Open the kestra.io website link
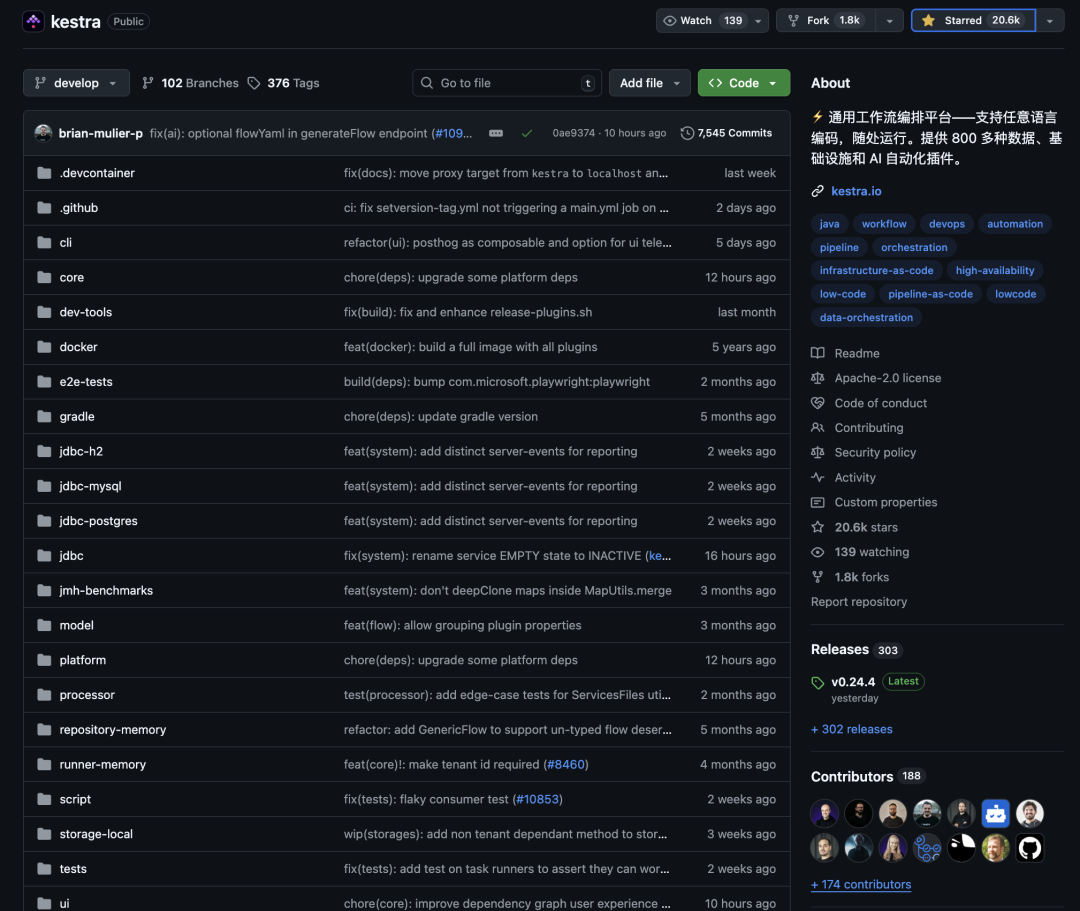The height and width of the screenshot is (911, 1080). point(856,191)
